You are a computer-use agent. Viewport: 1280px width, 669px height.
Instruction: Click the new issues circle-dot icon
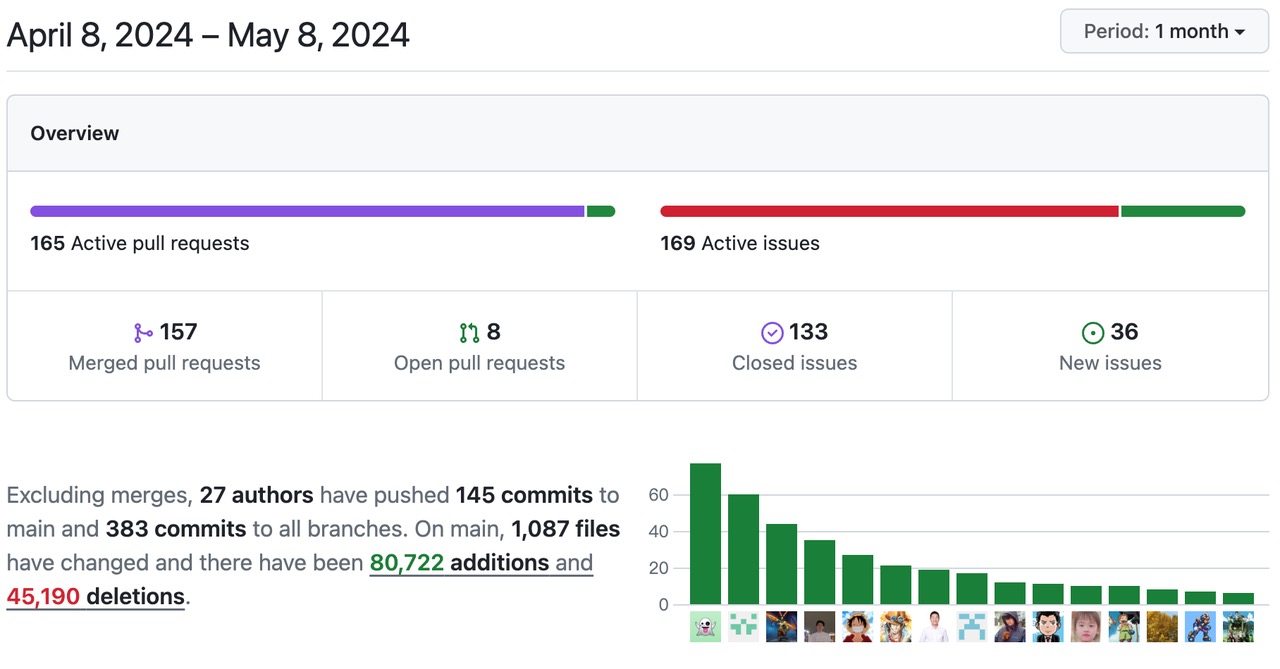1093,332
